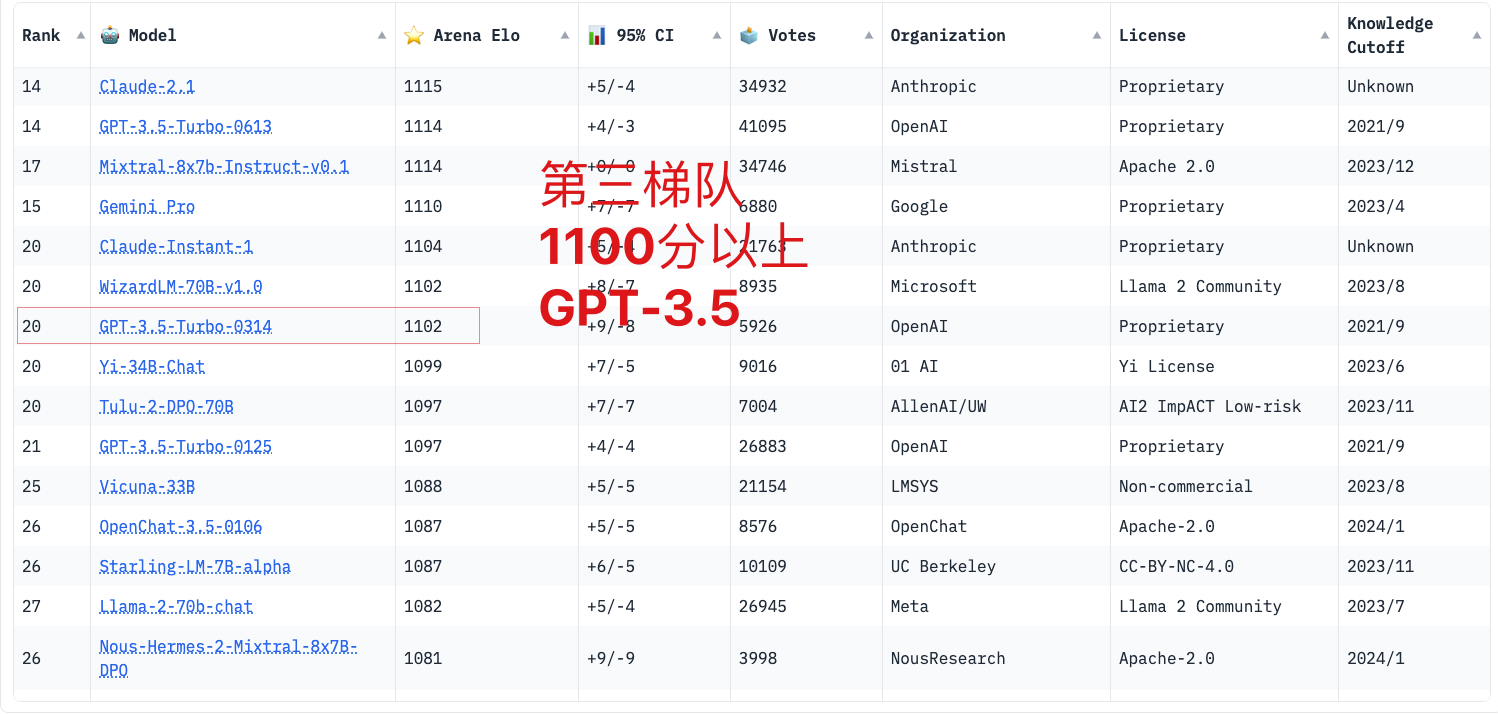Click the bar chart icon in 95% CI header
This screenshot has height=714, width=1498.
pyautogui.click(x=597, y=35)
